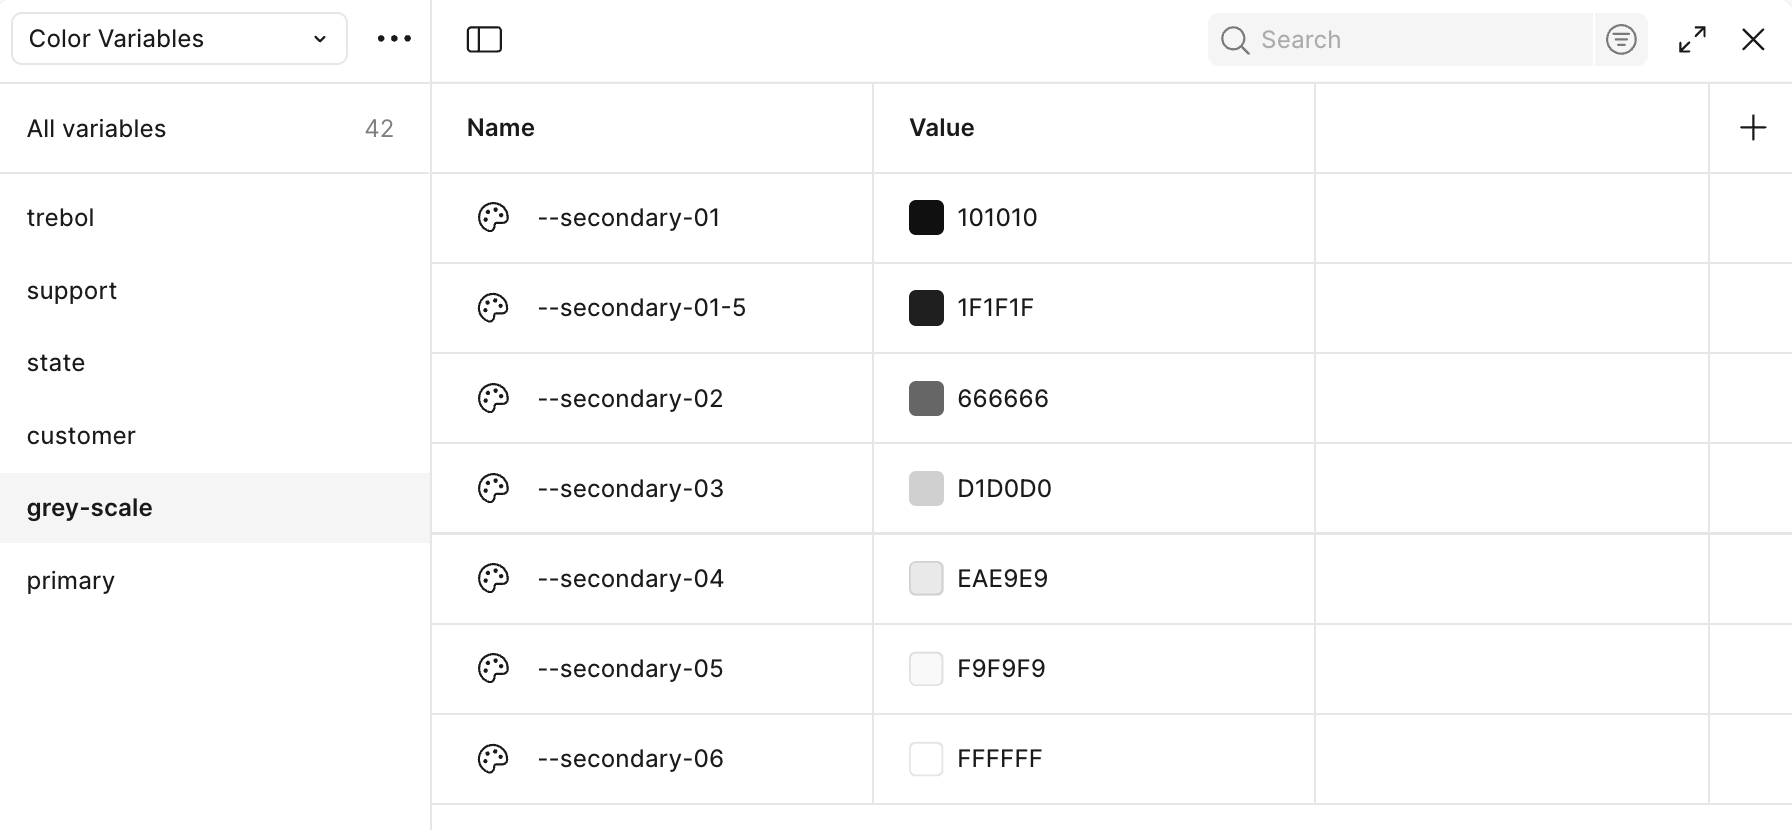Toggle the sidebar panel icon
Screen dimensions: 1792x830
coord(484,40)
